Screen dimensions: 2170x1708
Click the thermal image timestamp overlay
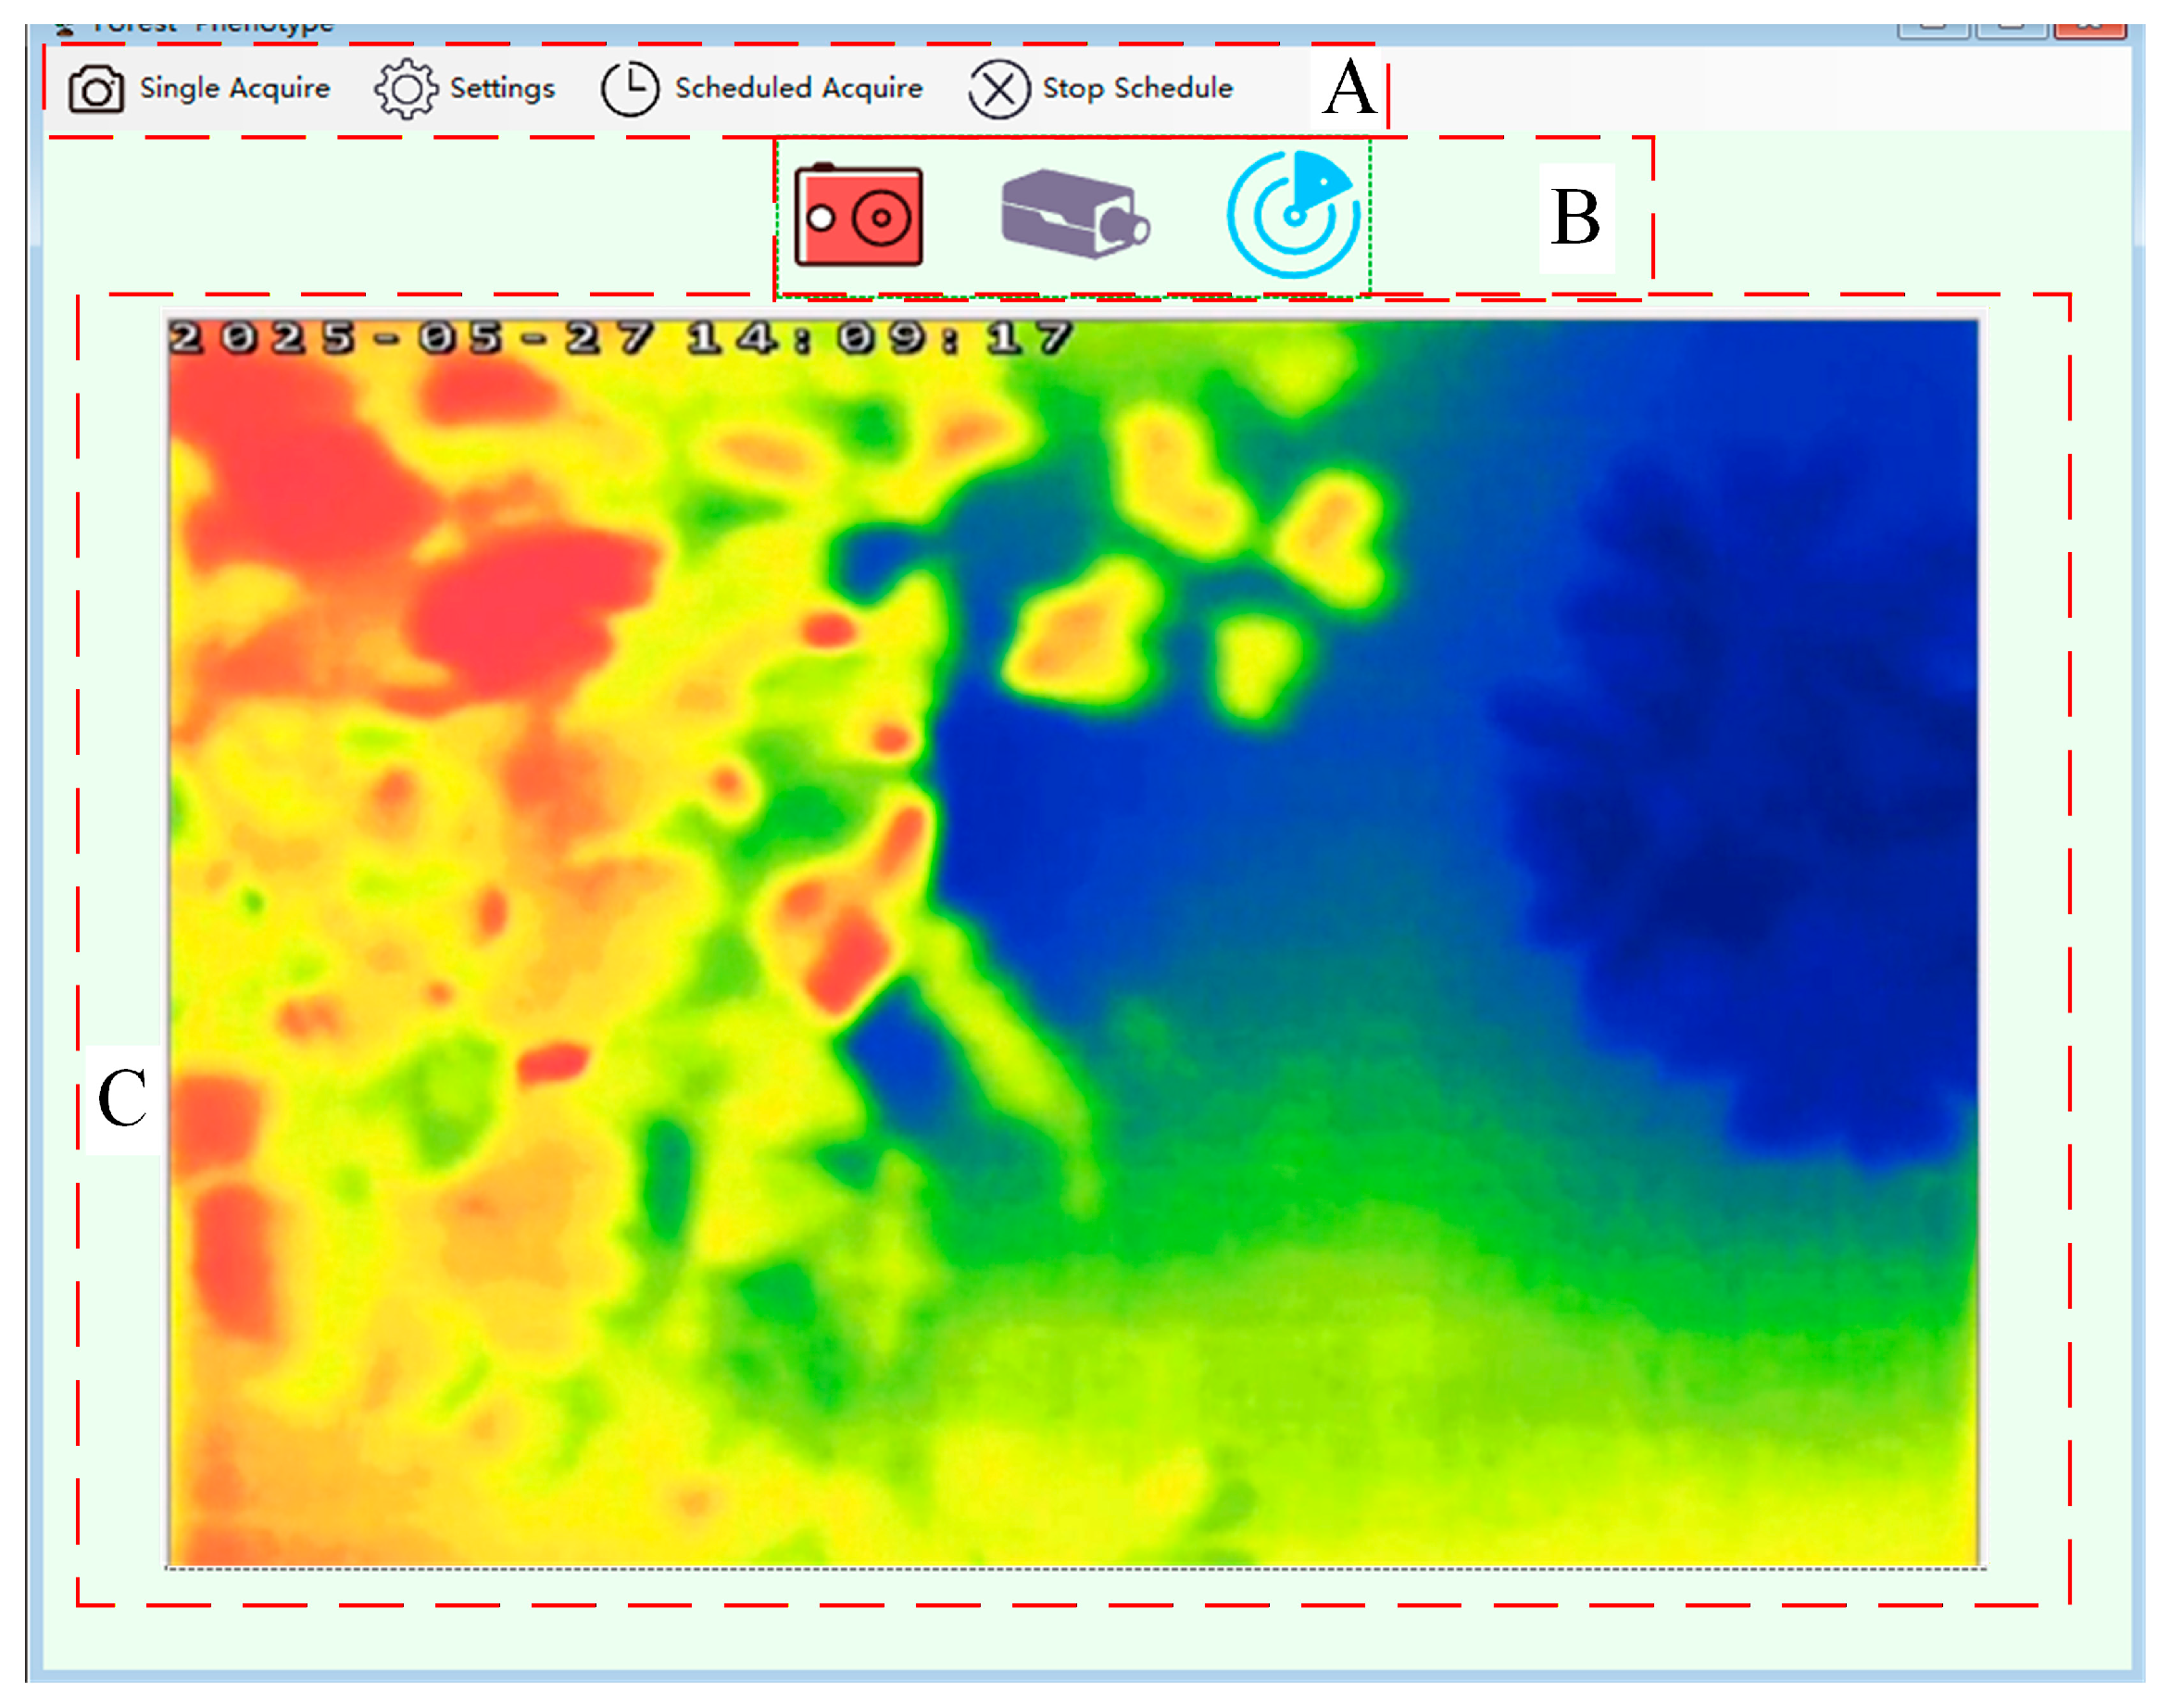[620, 338]
